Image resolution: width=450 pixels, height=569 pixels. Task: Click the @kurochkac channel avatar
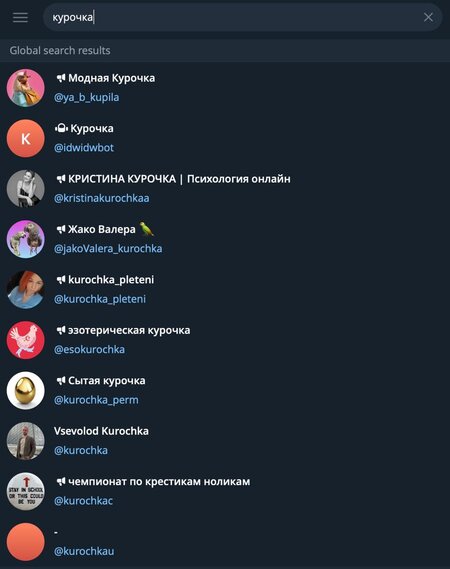click(x=25, y=491)
